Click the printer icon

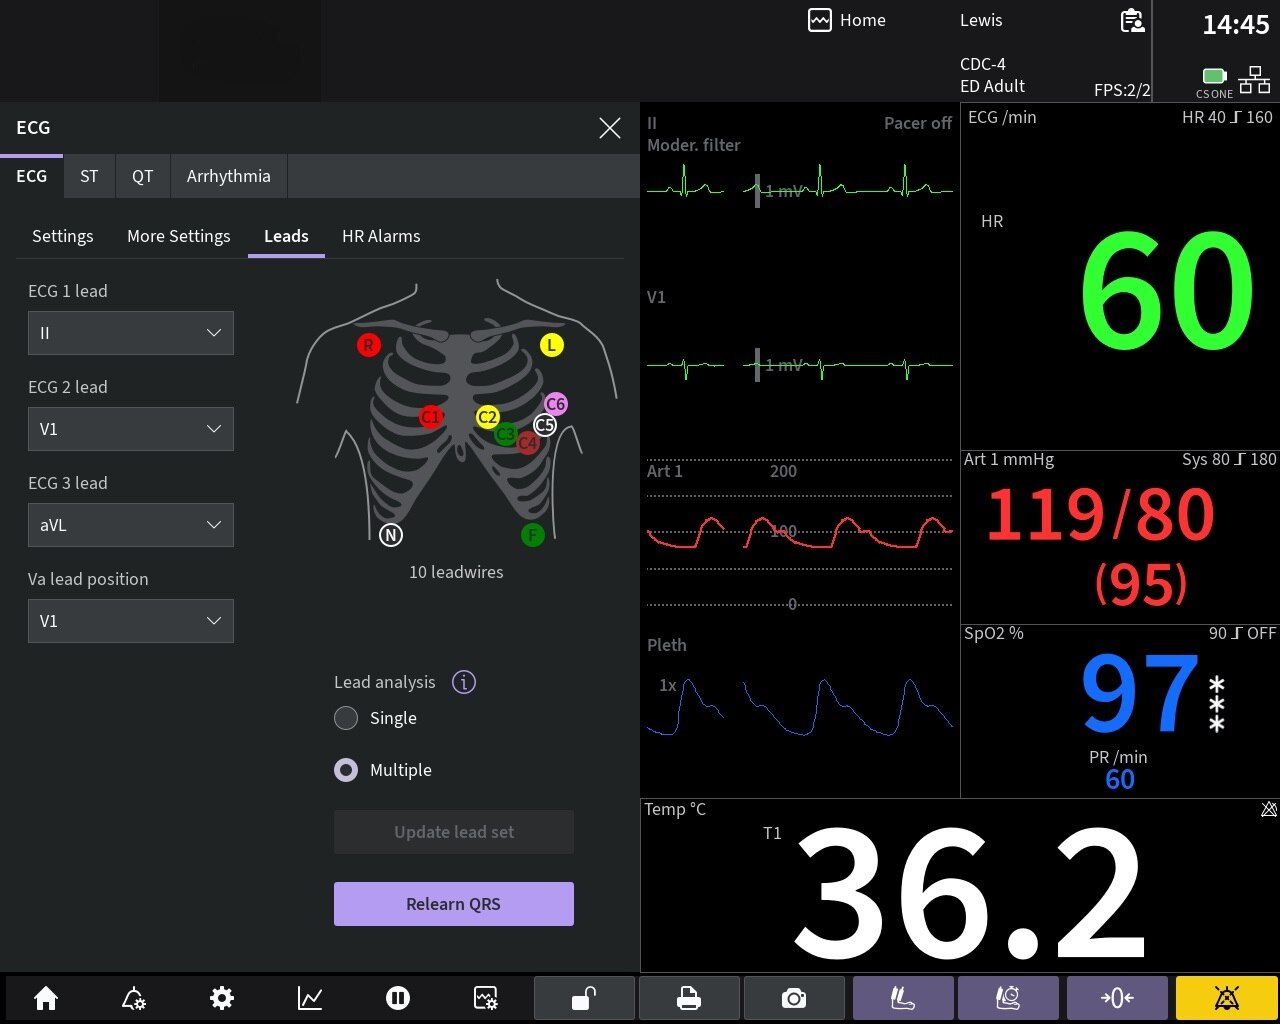[689, 998]
